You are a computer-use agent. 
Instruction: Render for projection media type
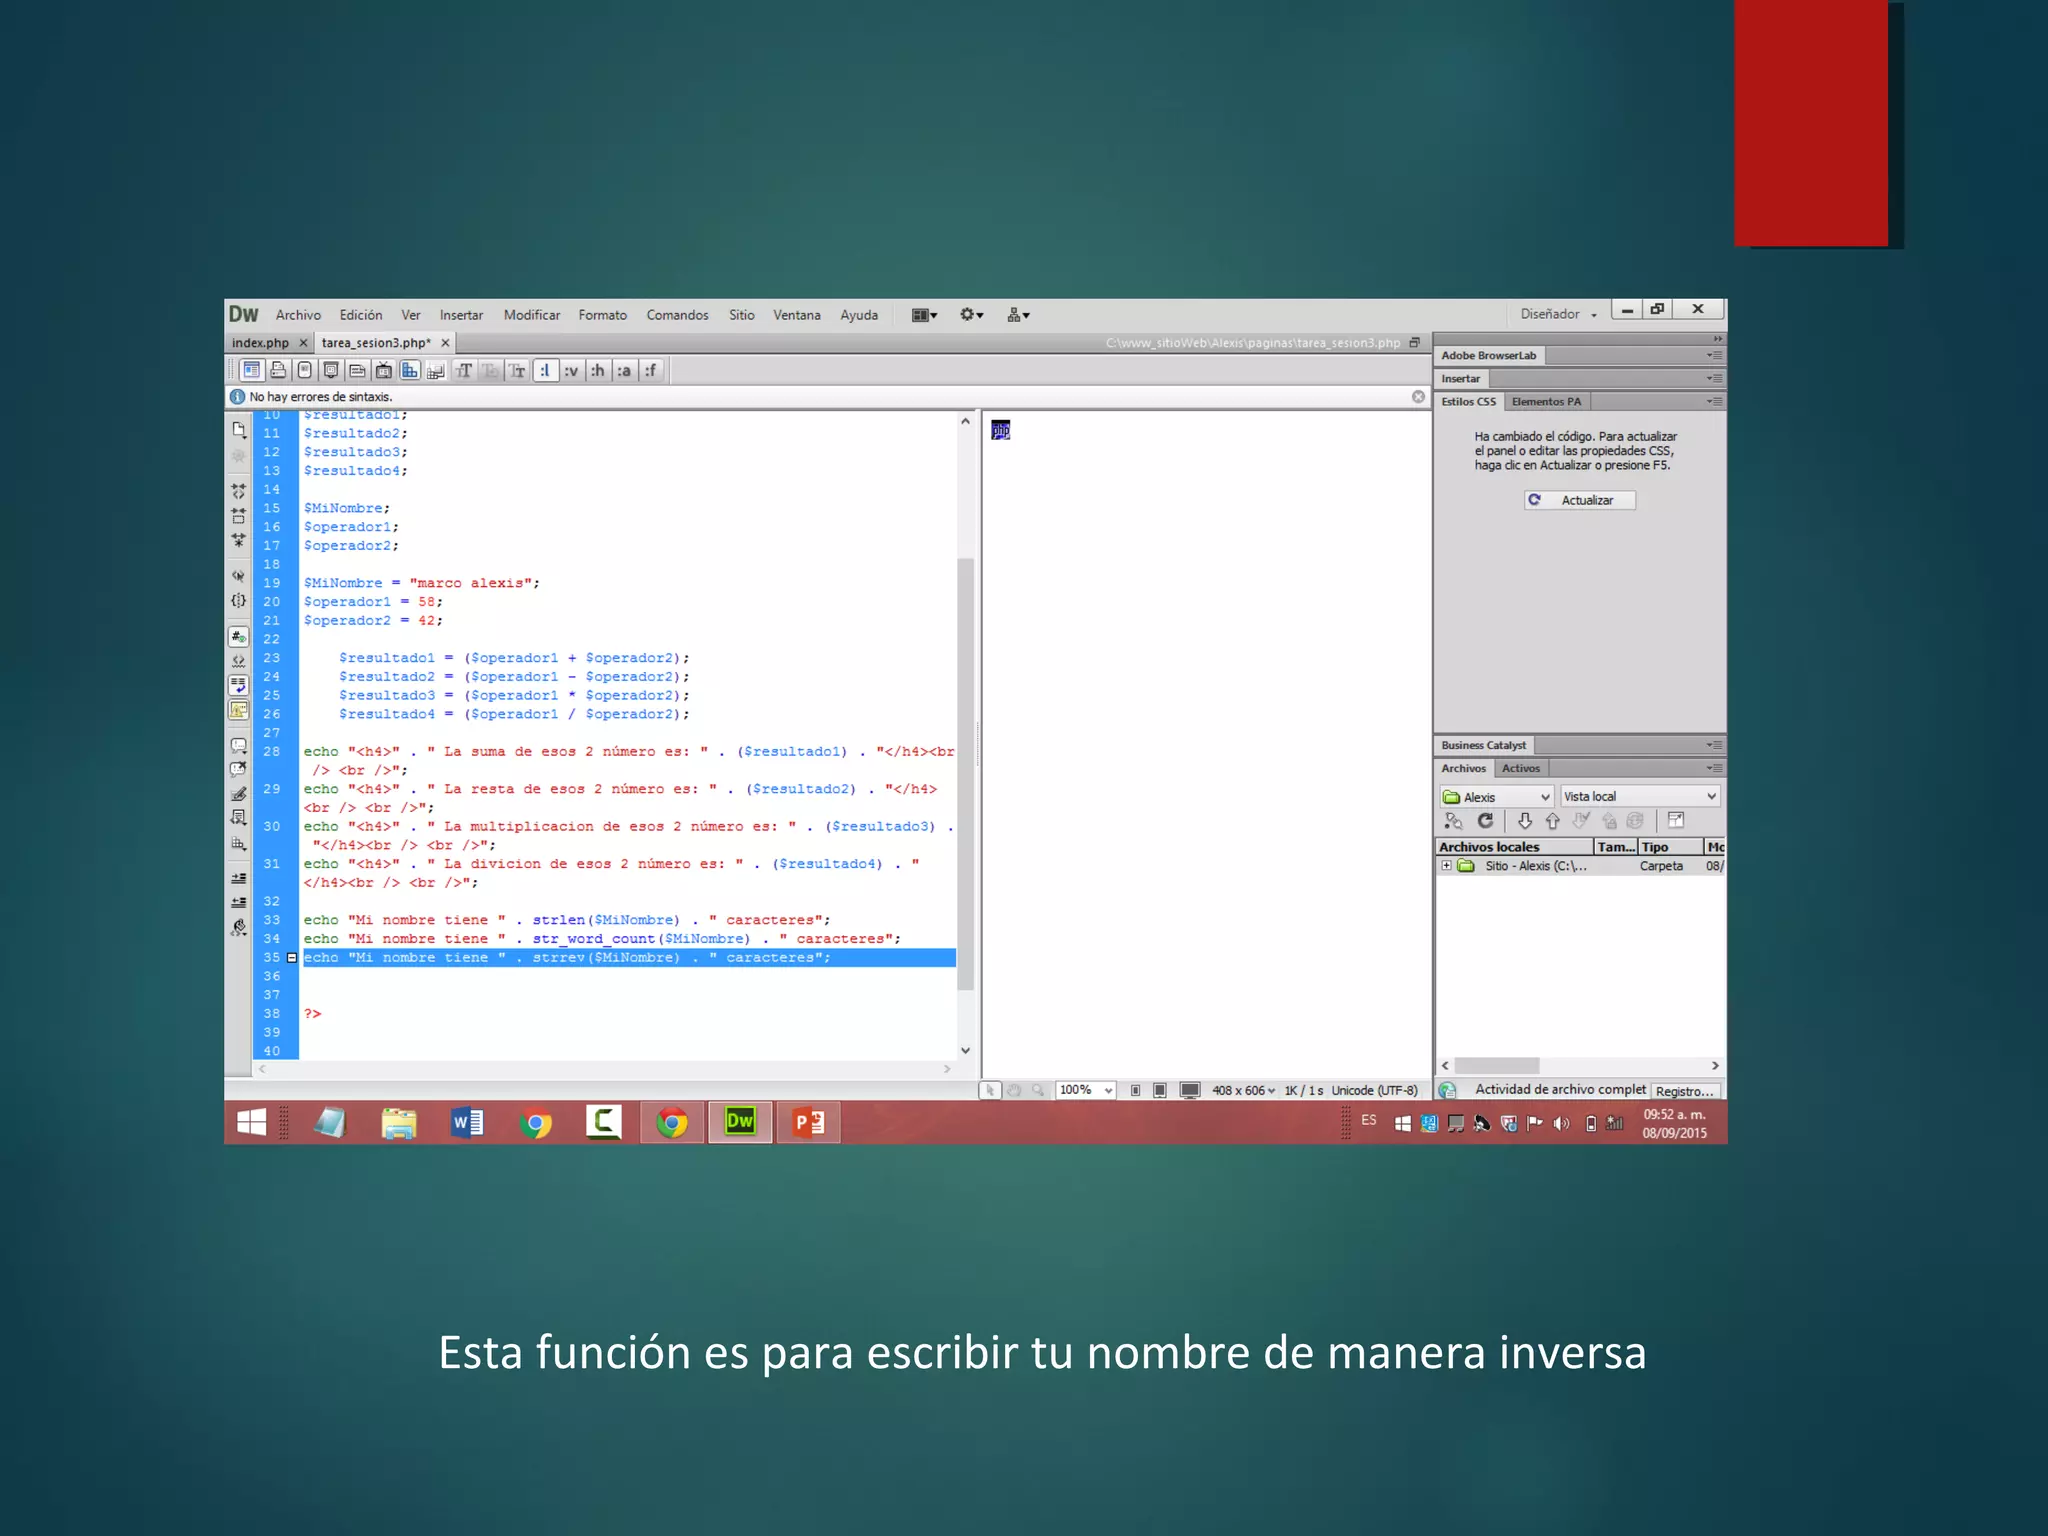point(330,371)
